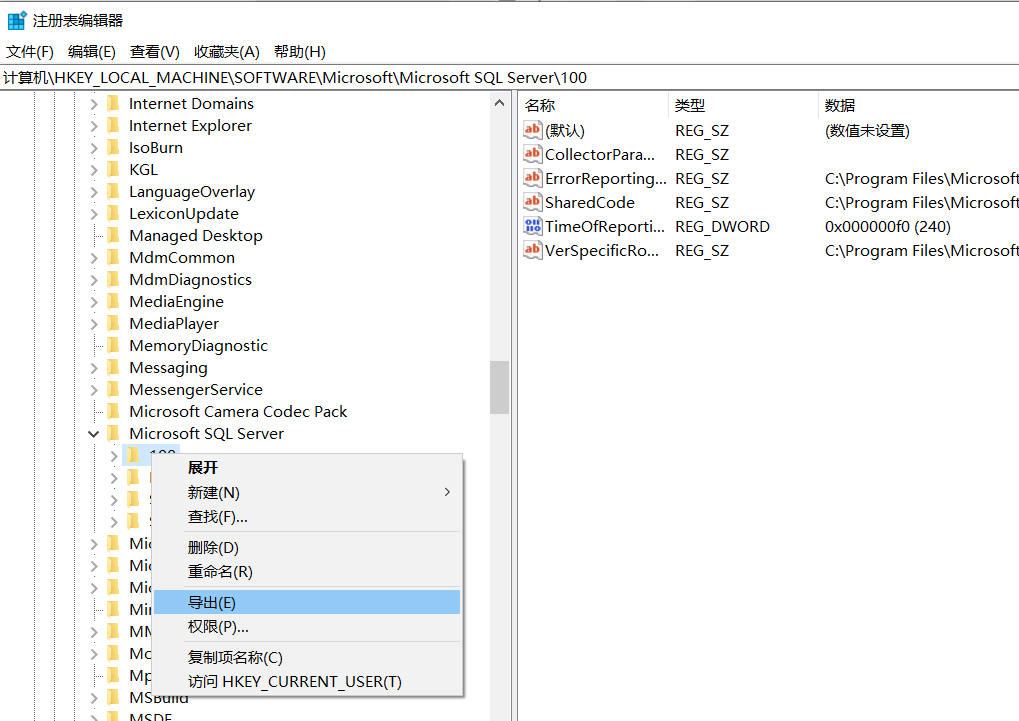Image resolution: width=1019 pixels, height=721 pixels.
Task: Click the KGL folder icon
Action: point(113,170)
